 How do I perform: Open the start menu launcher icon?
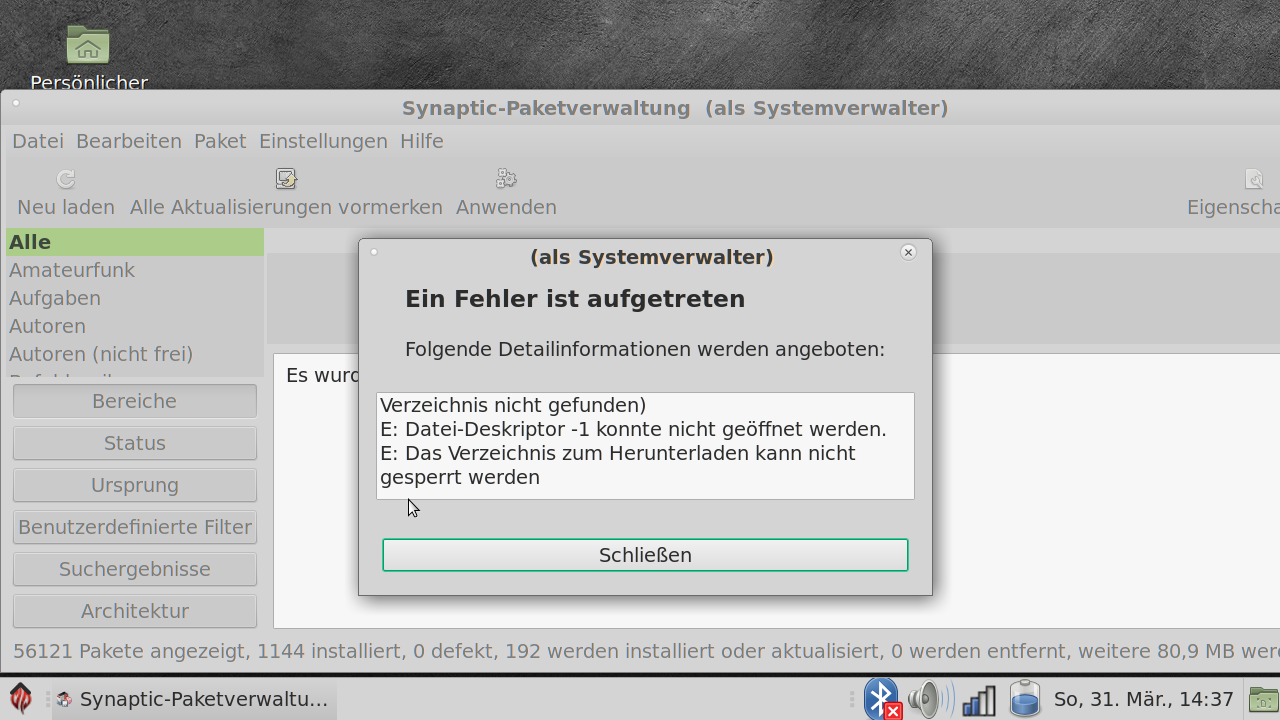[21, 699]
